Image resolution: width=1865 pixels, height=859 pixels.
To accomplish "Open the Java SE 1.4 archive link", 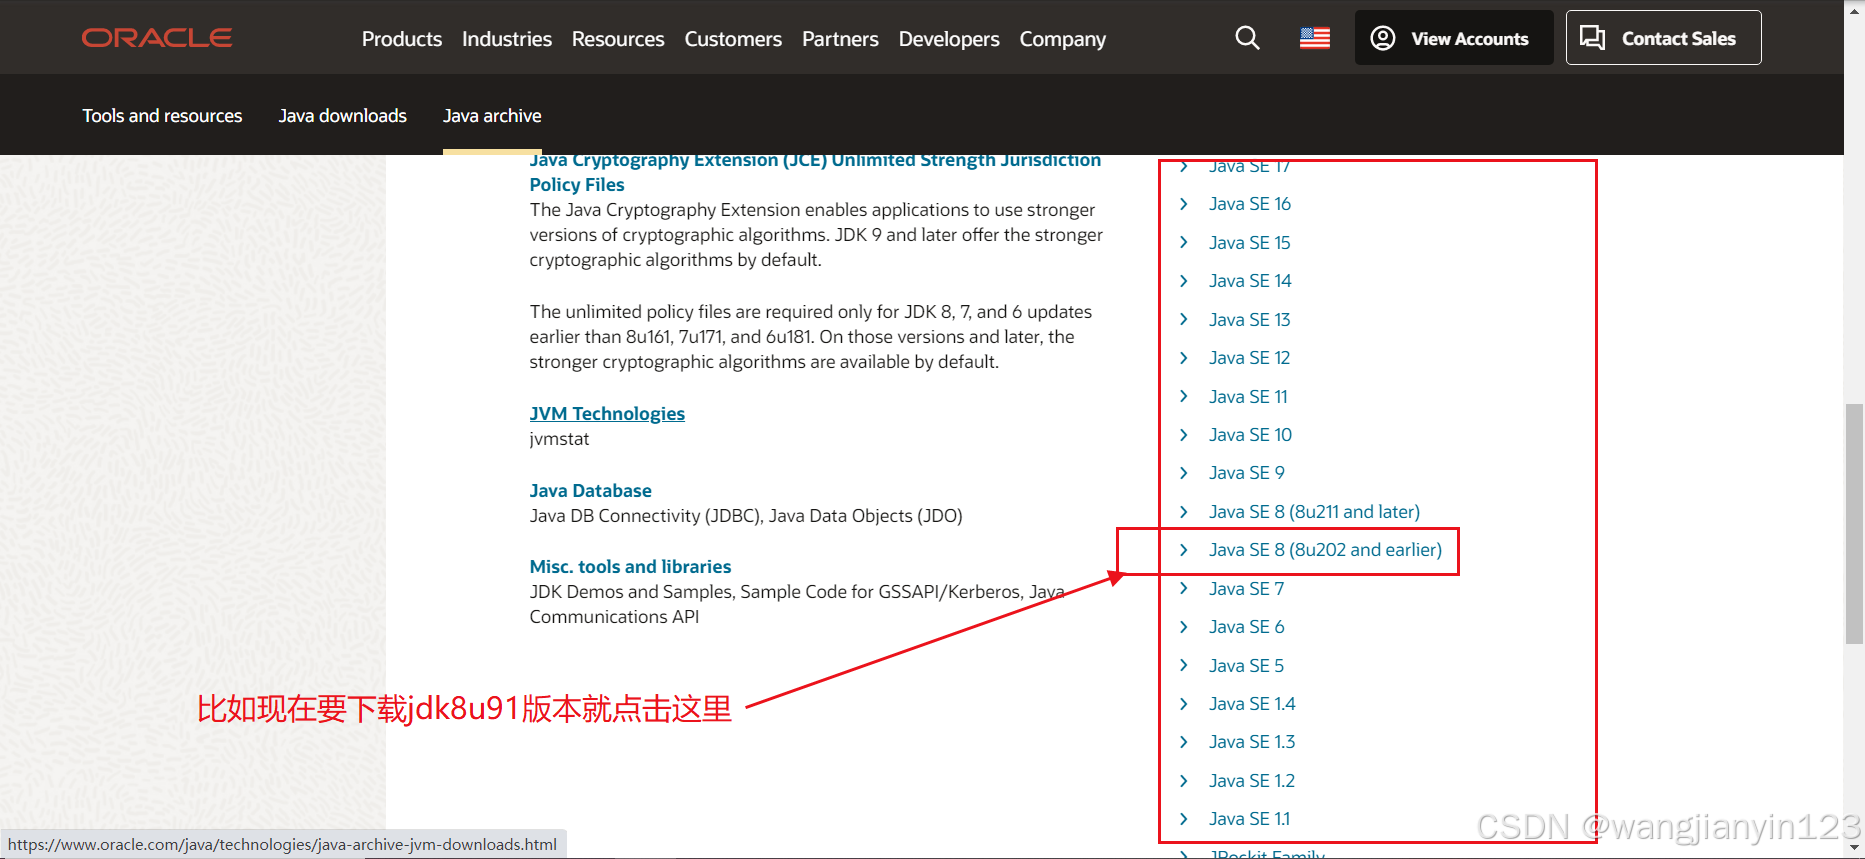I will coord(1252,704).
